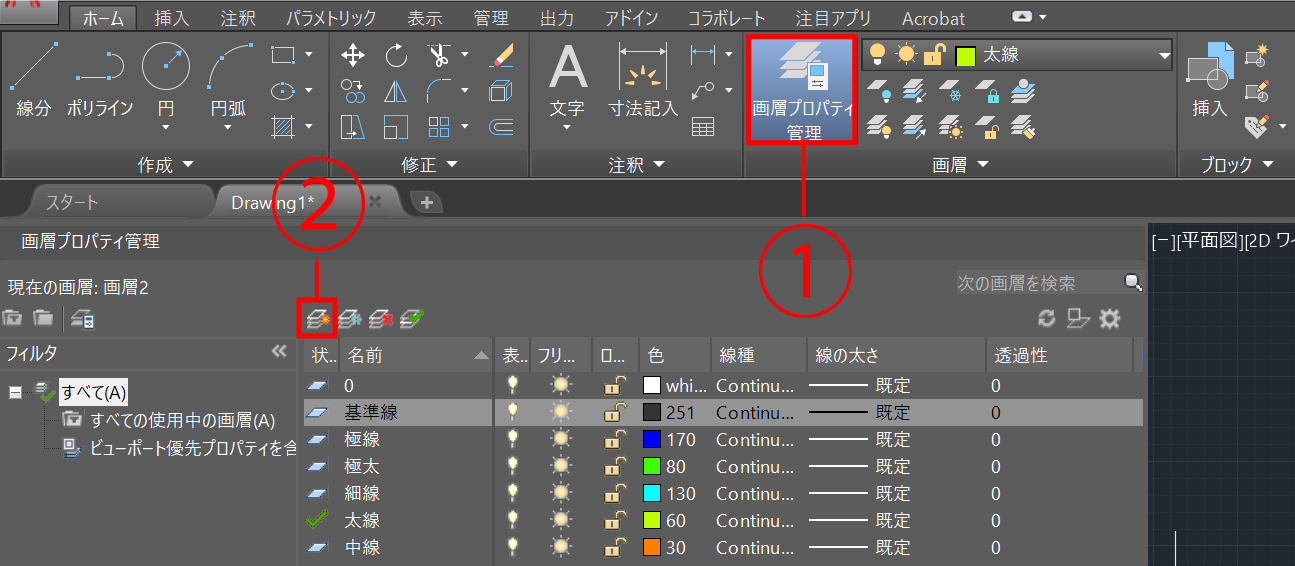
Task: Open layer manager settings gear icon
Action: click(x=1109, y=319)
